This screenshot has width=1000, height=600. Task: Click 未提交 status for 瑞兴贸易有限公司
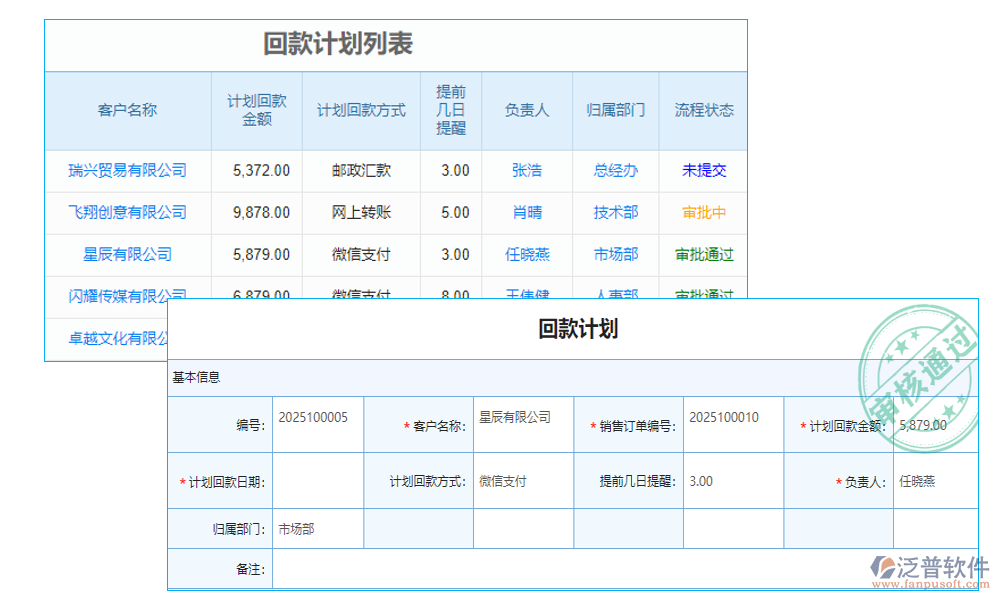point(704,170)
